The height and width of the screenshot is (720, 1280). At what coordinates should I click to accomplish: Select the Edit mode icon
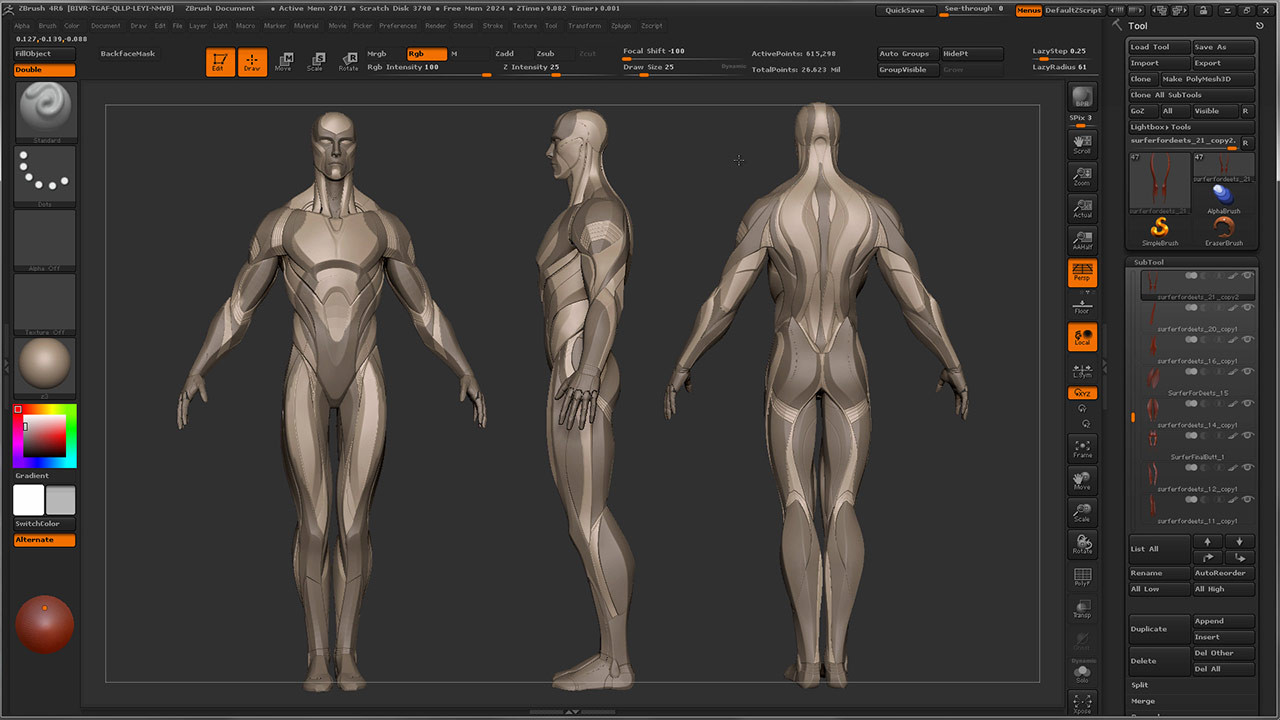pos(220,60)
